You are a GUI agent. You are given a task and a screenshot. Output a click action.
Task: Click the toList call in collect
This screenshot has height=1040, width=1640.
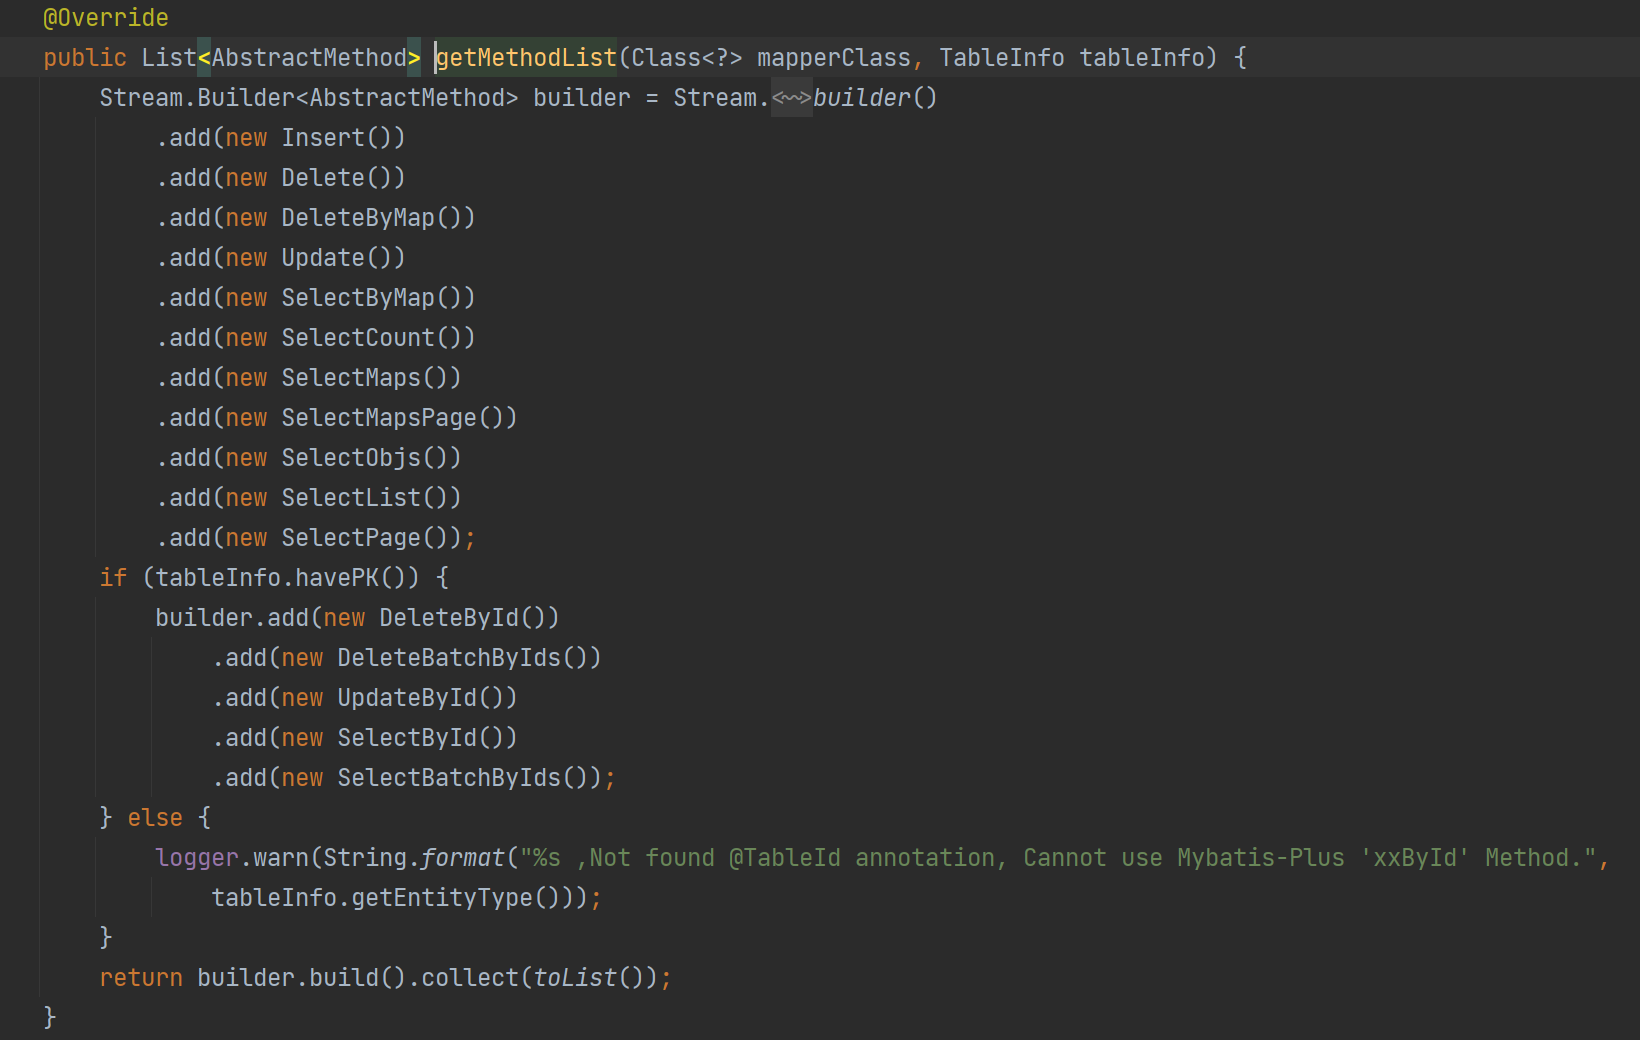pos(575,978)
